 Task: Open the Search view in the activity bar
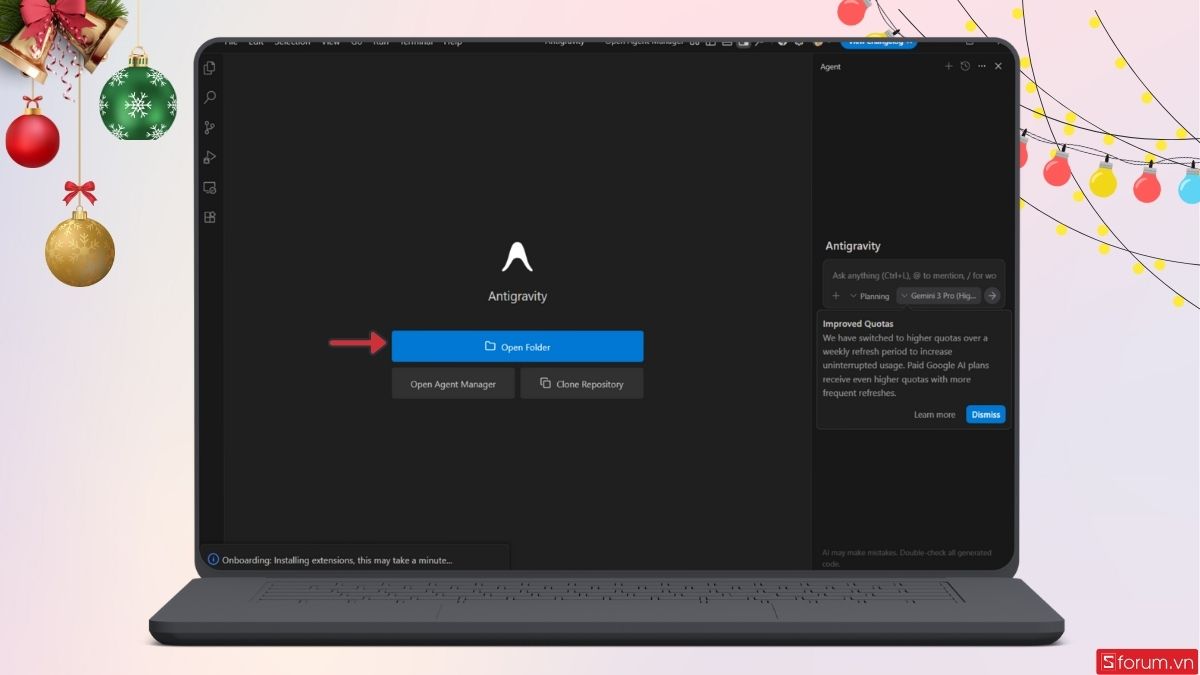210,97
